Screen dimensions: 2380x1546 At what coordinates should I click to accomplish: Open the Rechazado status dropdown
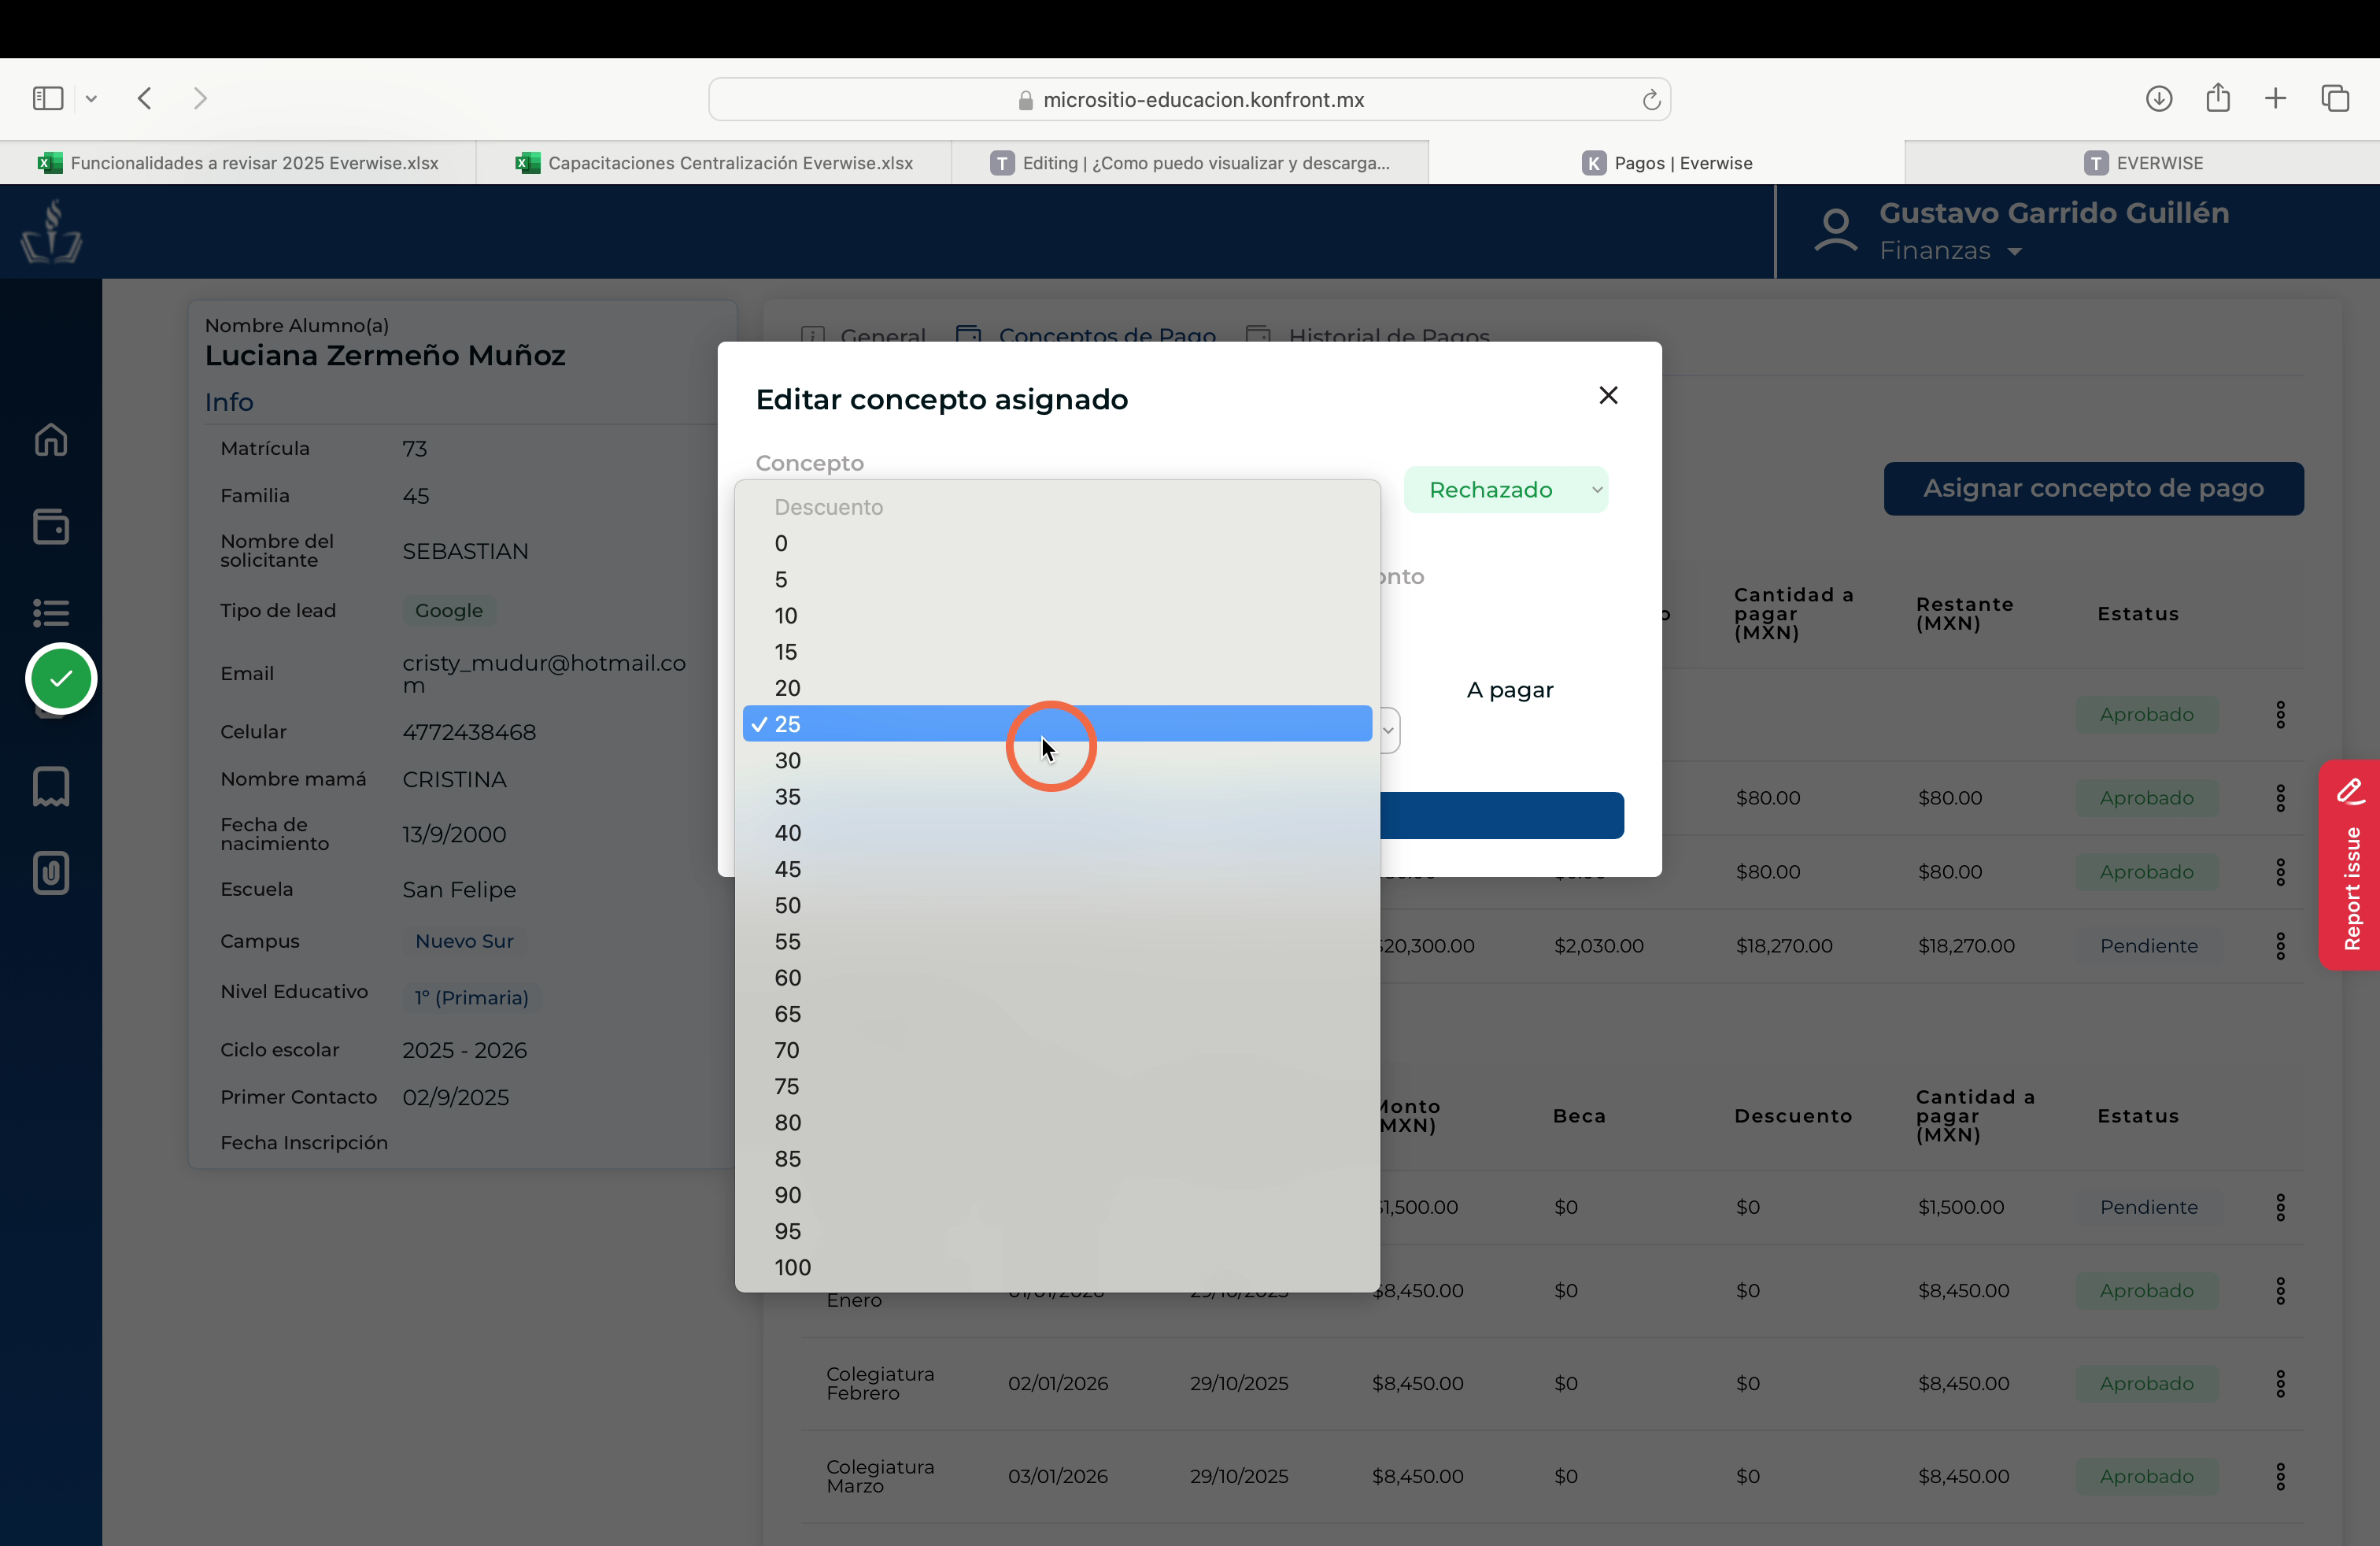coord(1506,490)
